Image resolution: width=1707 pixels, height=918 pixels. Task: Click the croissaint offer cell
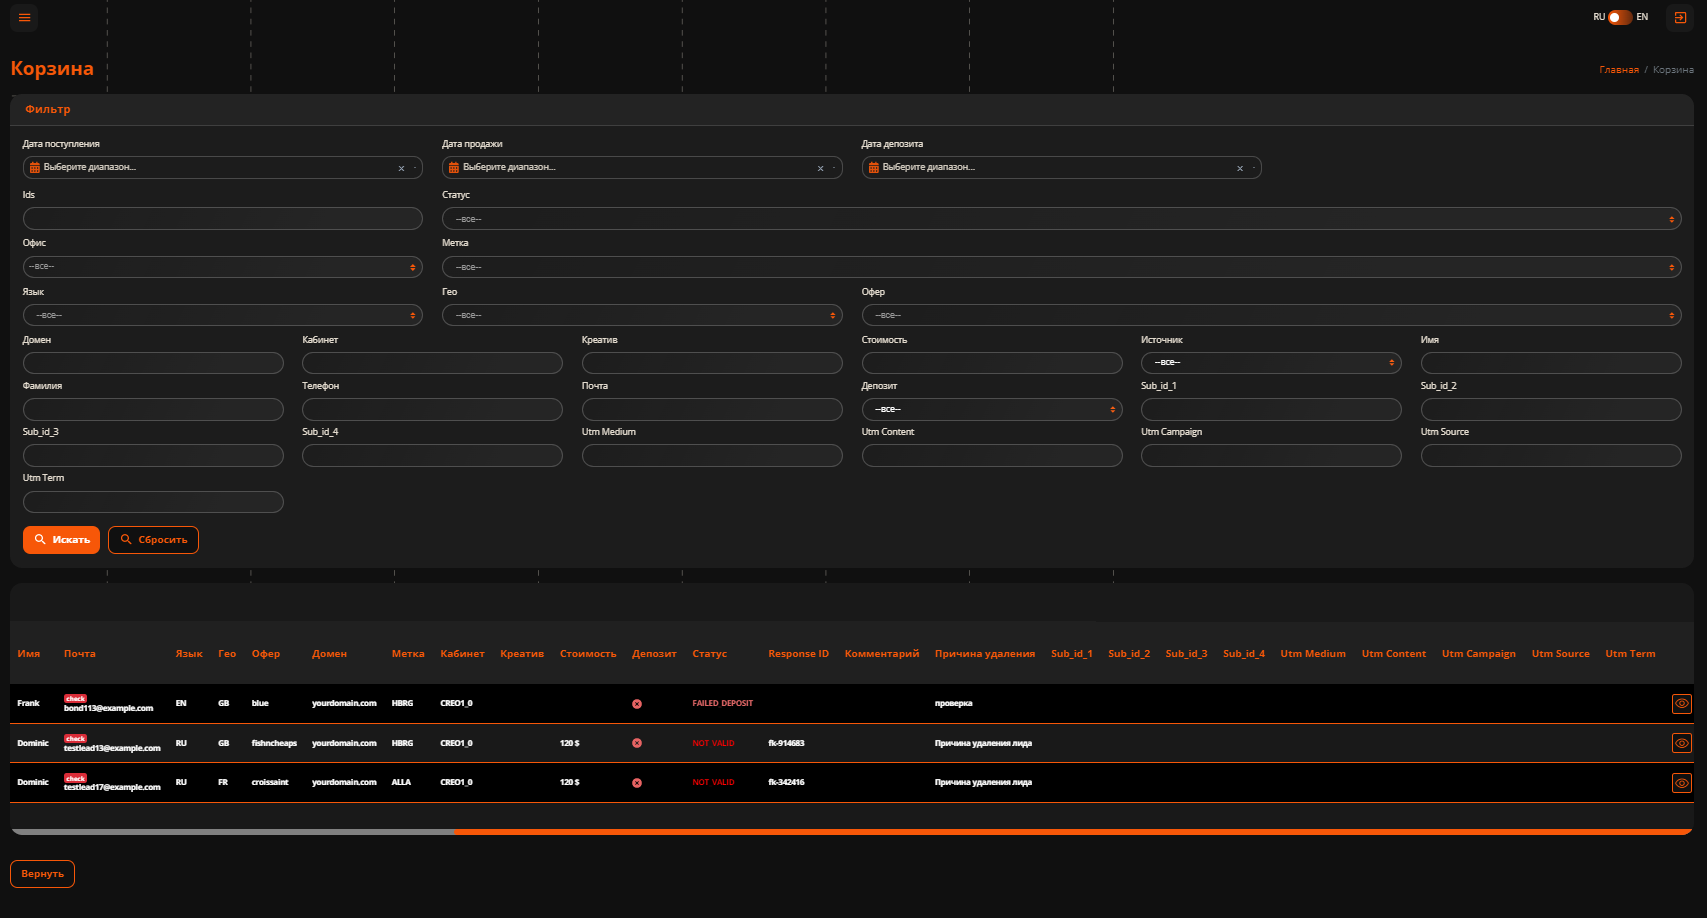270,783
